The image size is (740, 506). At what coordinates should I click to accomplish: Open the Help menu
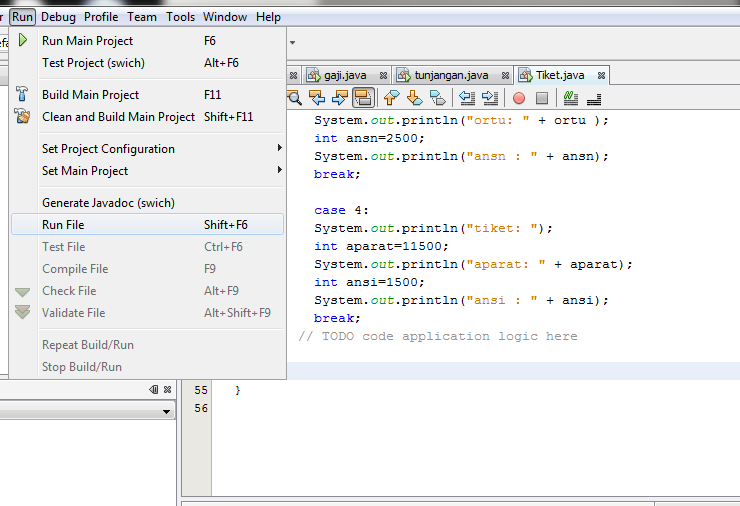(x=268, y=17)
